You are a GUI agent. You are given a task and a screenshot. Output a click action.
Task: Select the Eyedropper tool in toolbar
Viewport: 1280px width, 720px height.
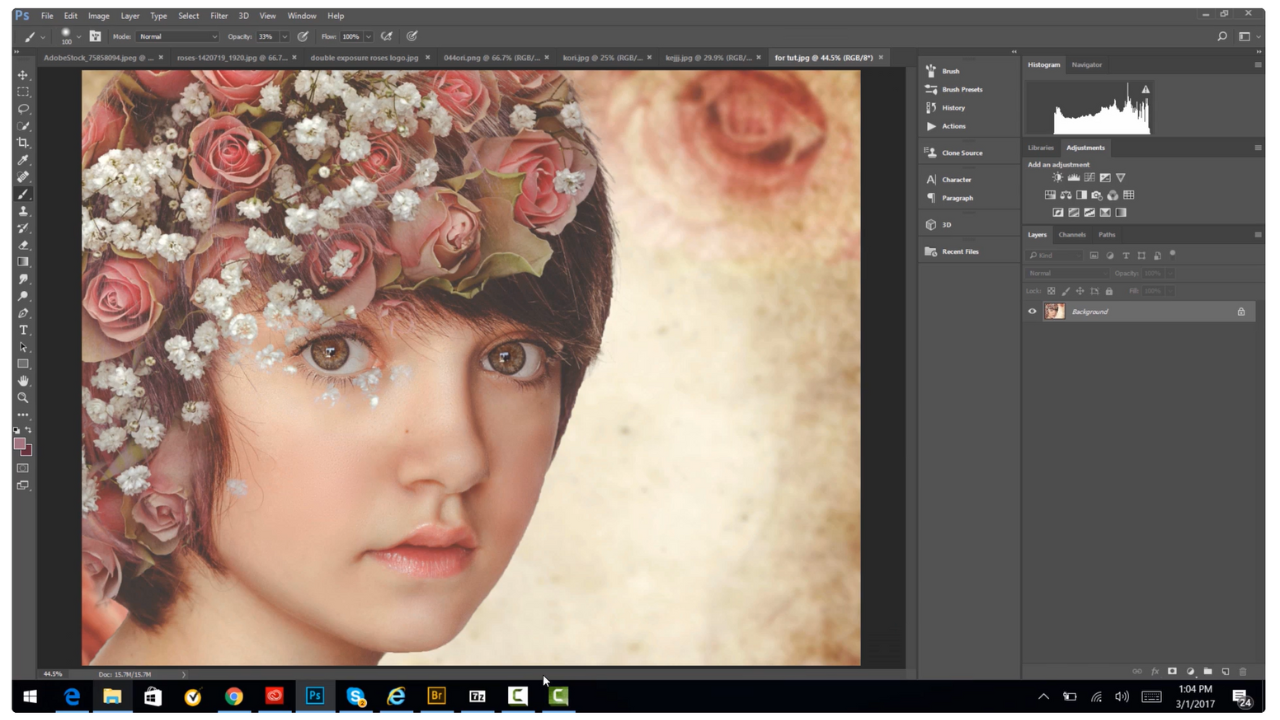[x=23, y=160]
